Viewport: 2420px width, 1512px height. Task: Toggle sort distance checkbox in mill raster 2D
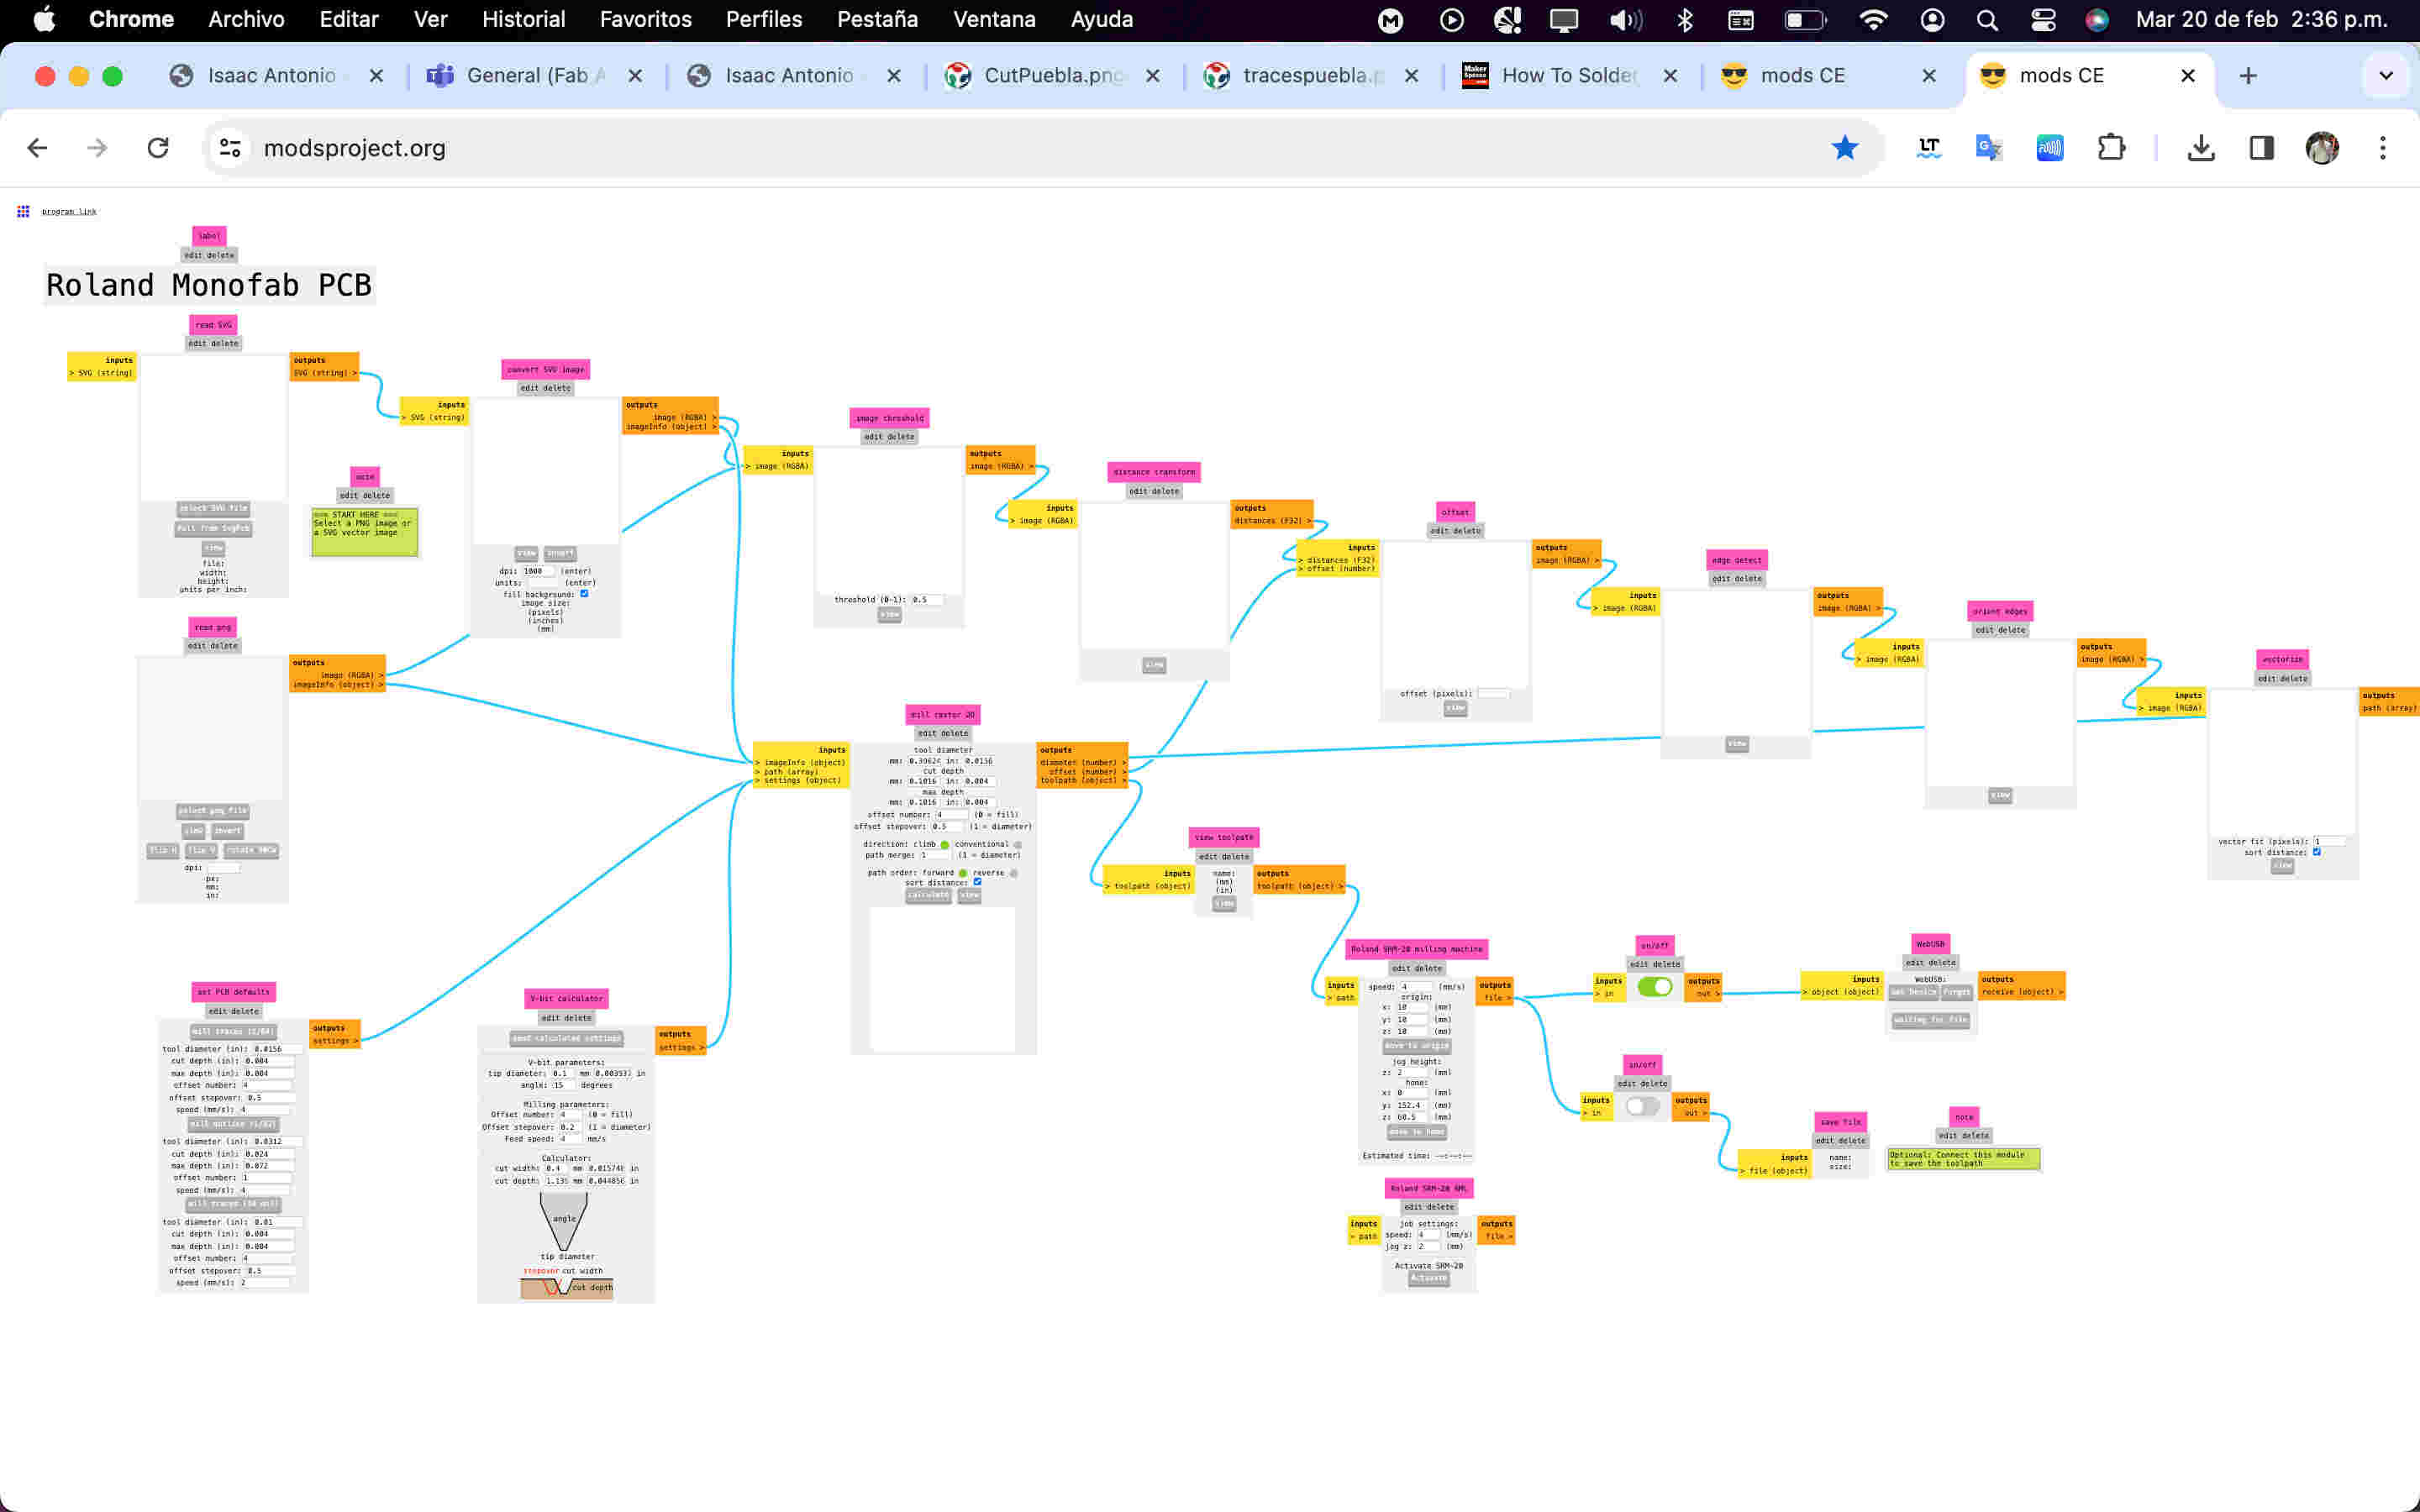(x=978, y=882)
